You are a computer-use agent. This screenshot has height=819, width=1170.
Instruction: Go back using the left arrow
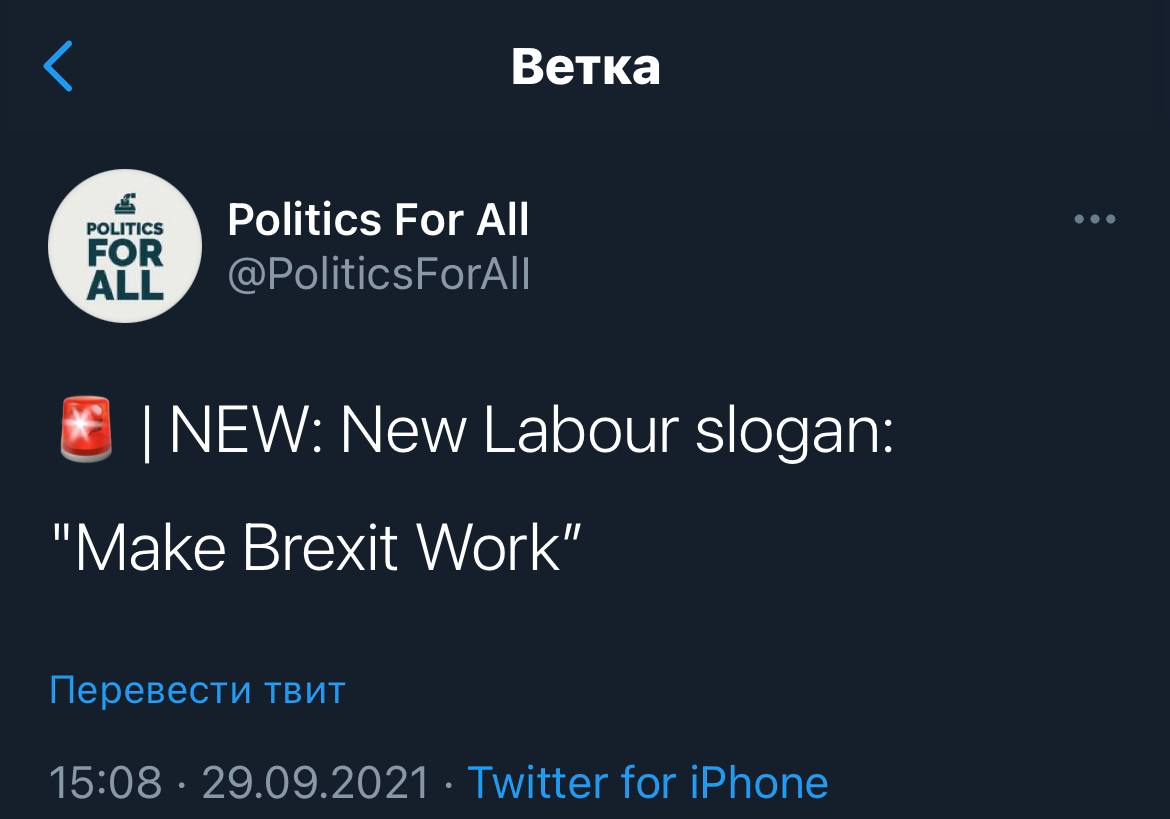[58, 67]
